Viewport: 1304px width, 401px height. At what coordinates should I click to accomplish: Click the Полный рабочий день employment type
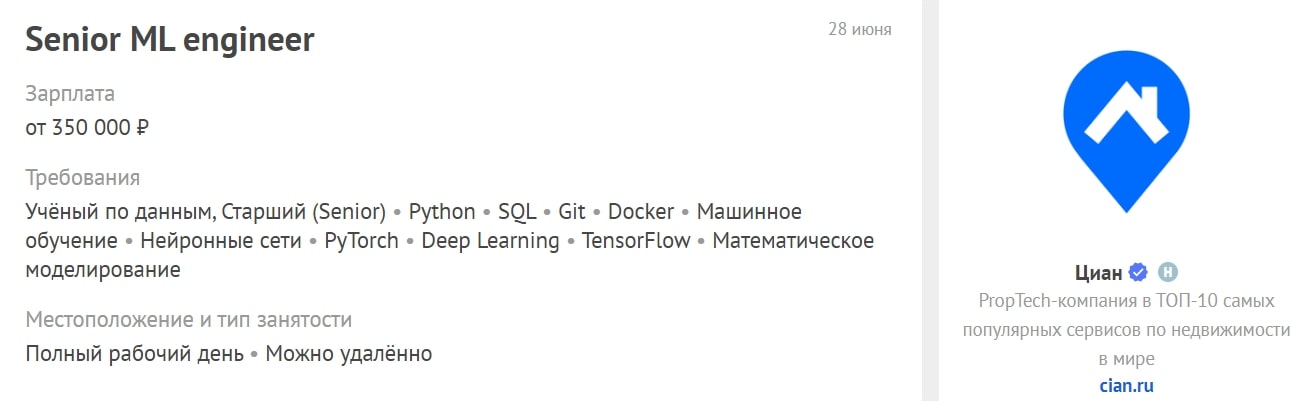pyautogui.click(x=134, y=354)
